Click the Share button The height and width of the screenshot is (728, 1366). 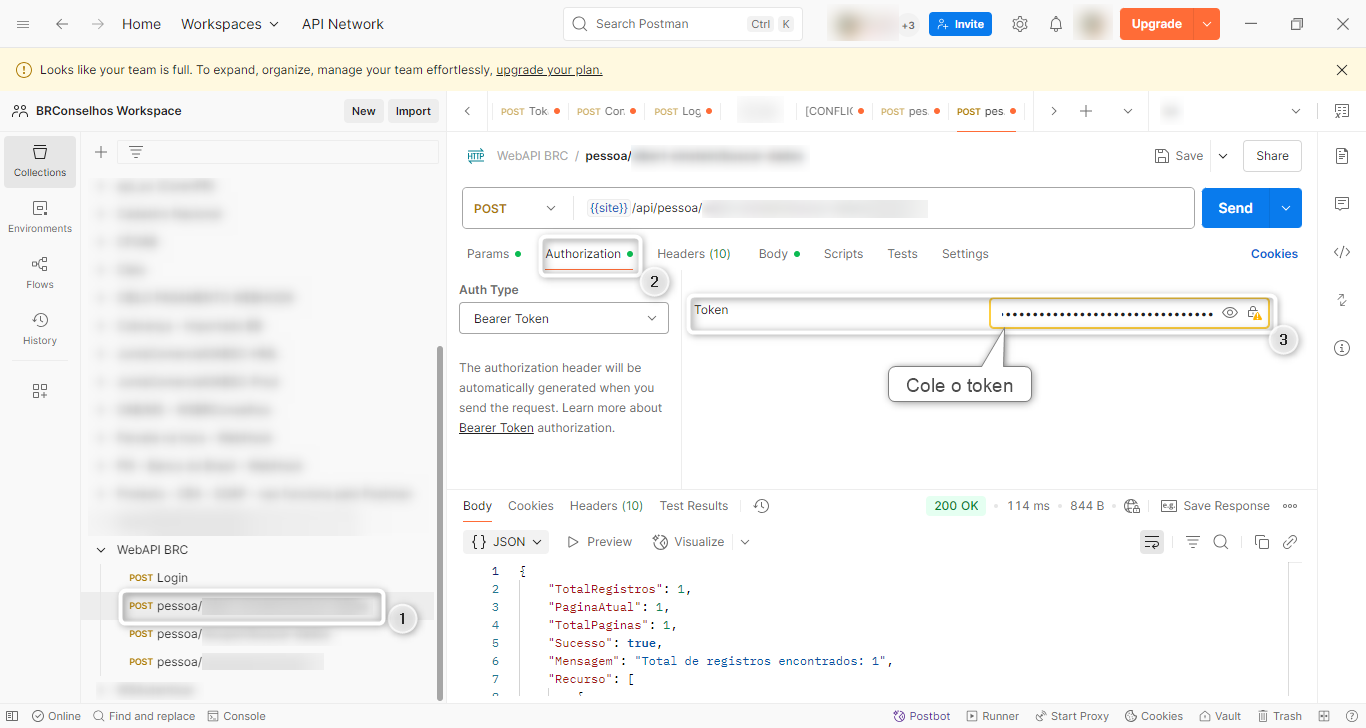(1272, 156)
